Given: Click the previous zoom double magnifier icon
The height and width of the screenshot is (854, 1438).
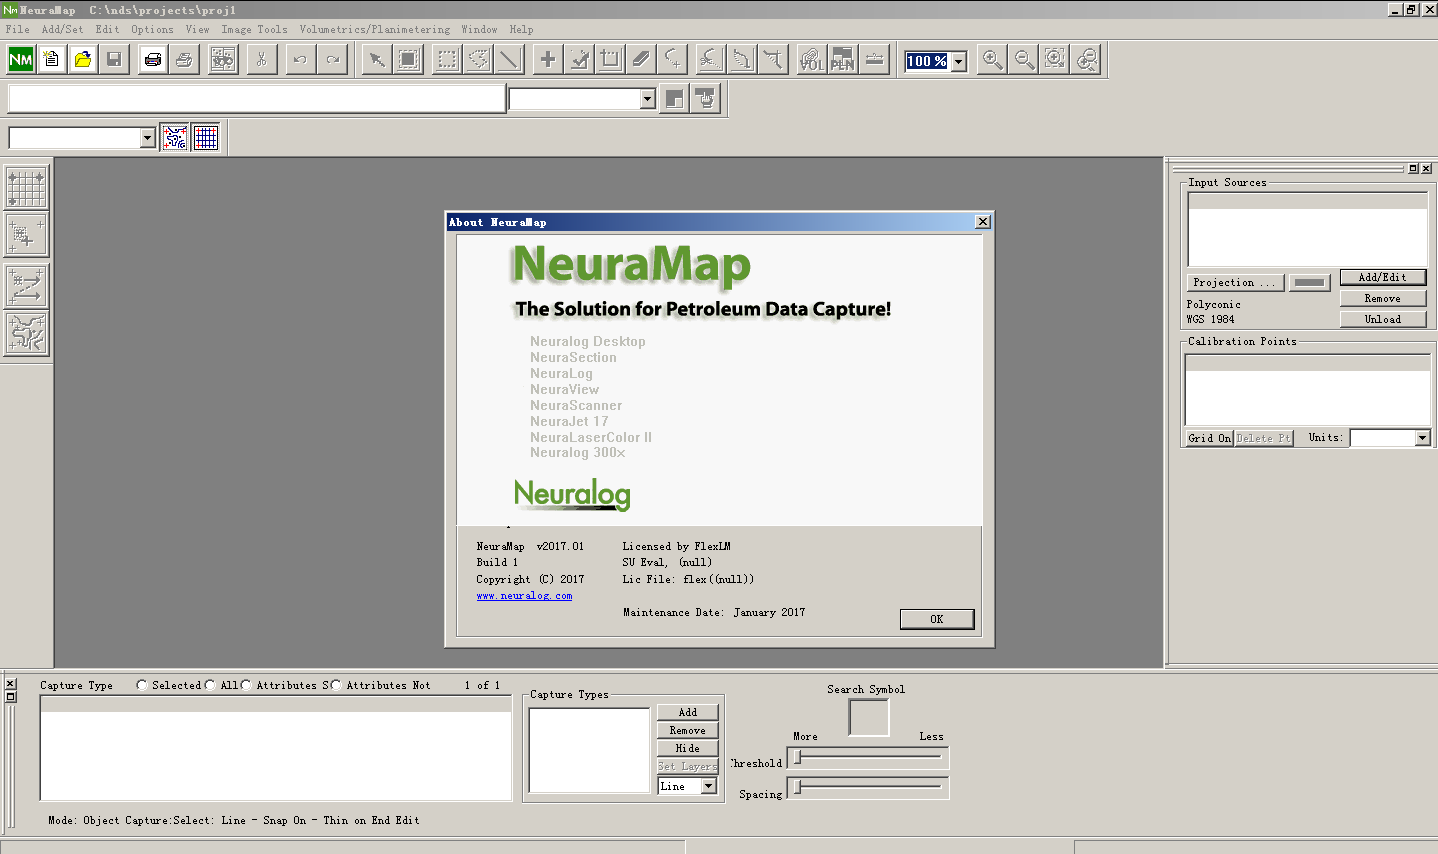Looking at the screenshot, I should coord(1087,60).
